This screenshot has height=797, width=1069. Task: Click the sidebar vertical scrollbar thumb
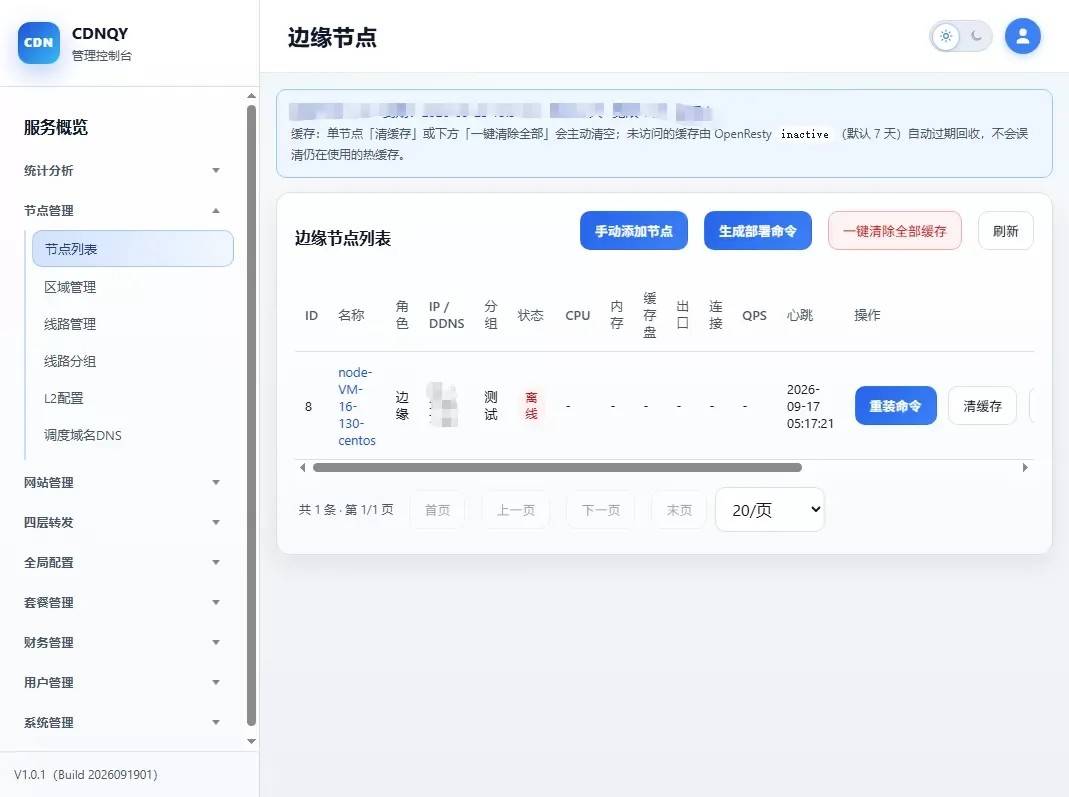point(252,416)
